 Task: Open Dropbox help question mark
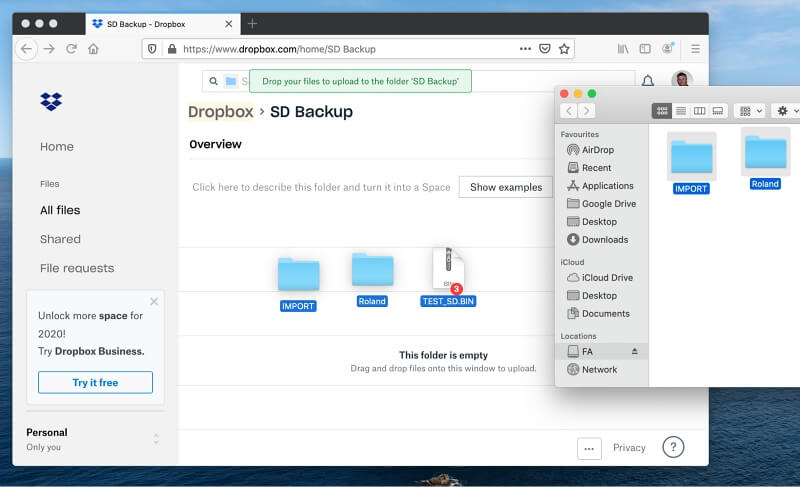click(x=673, y=447)
